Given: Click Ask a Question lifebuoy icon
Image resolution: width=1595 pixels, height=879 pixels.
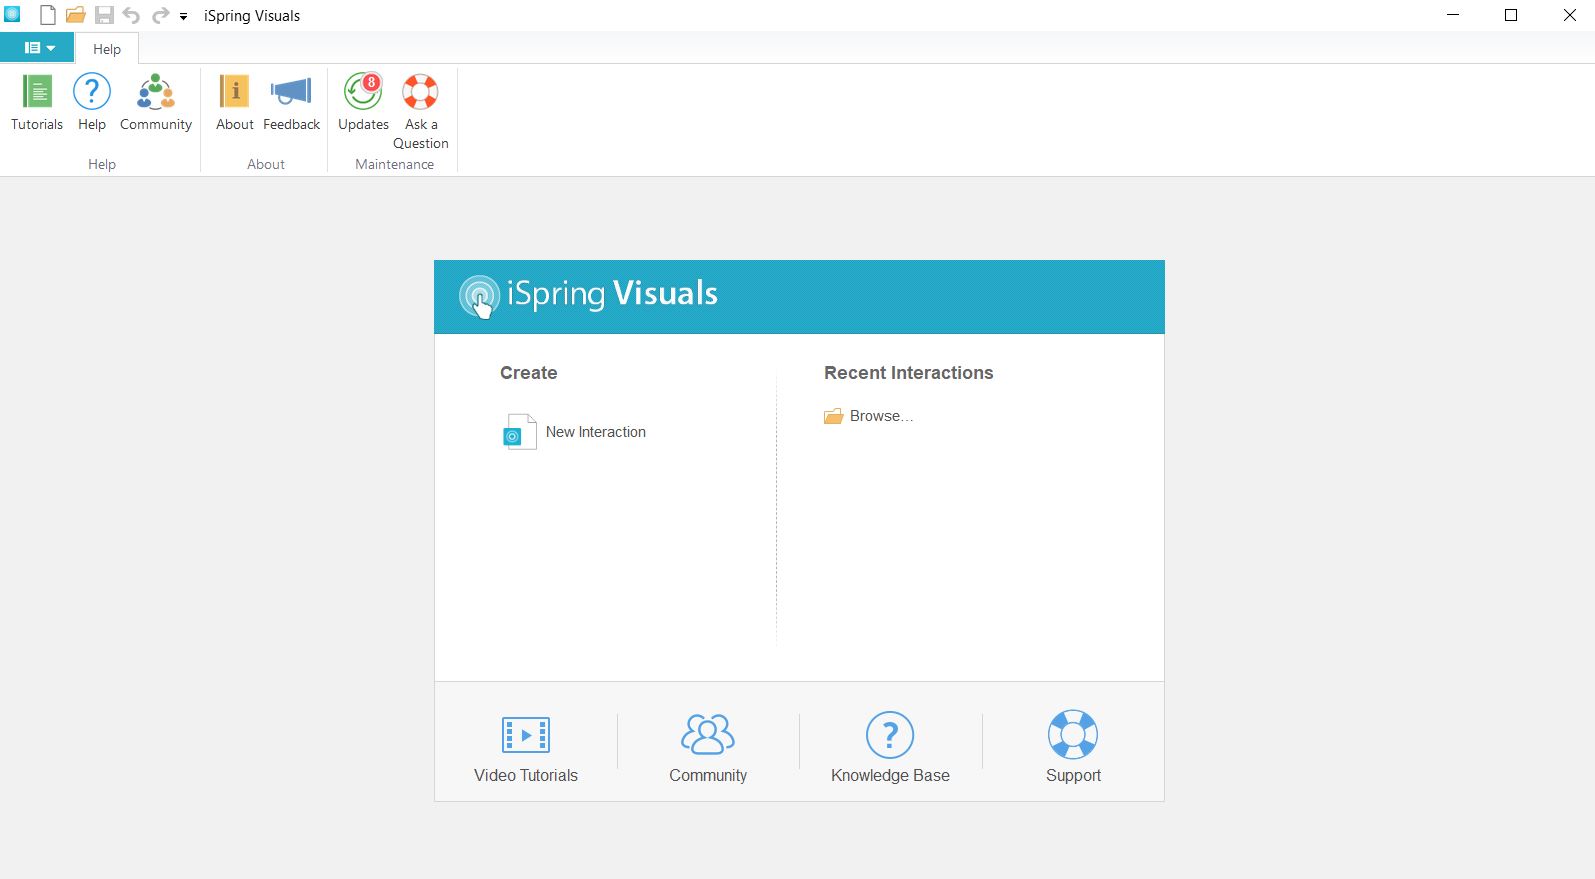Looking at the screenshot, I should click(421, 111).
